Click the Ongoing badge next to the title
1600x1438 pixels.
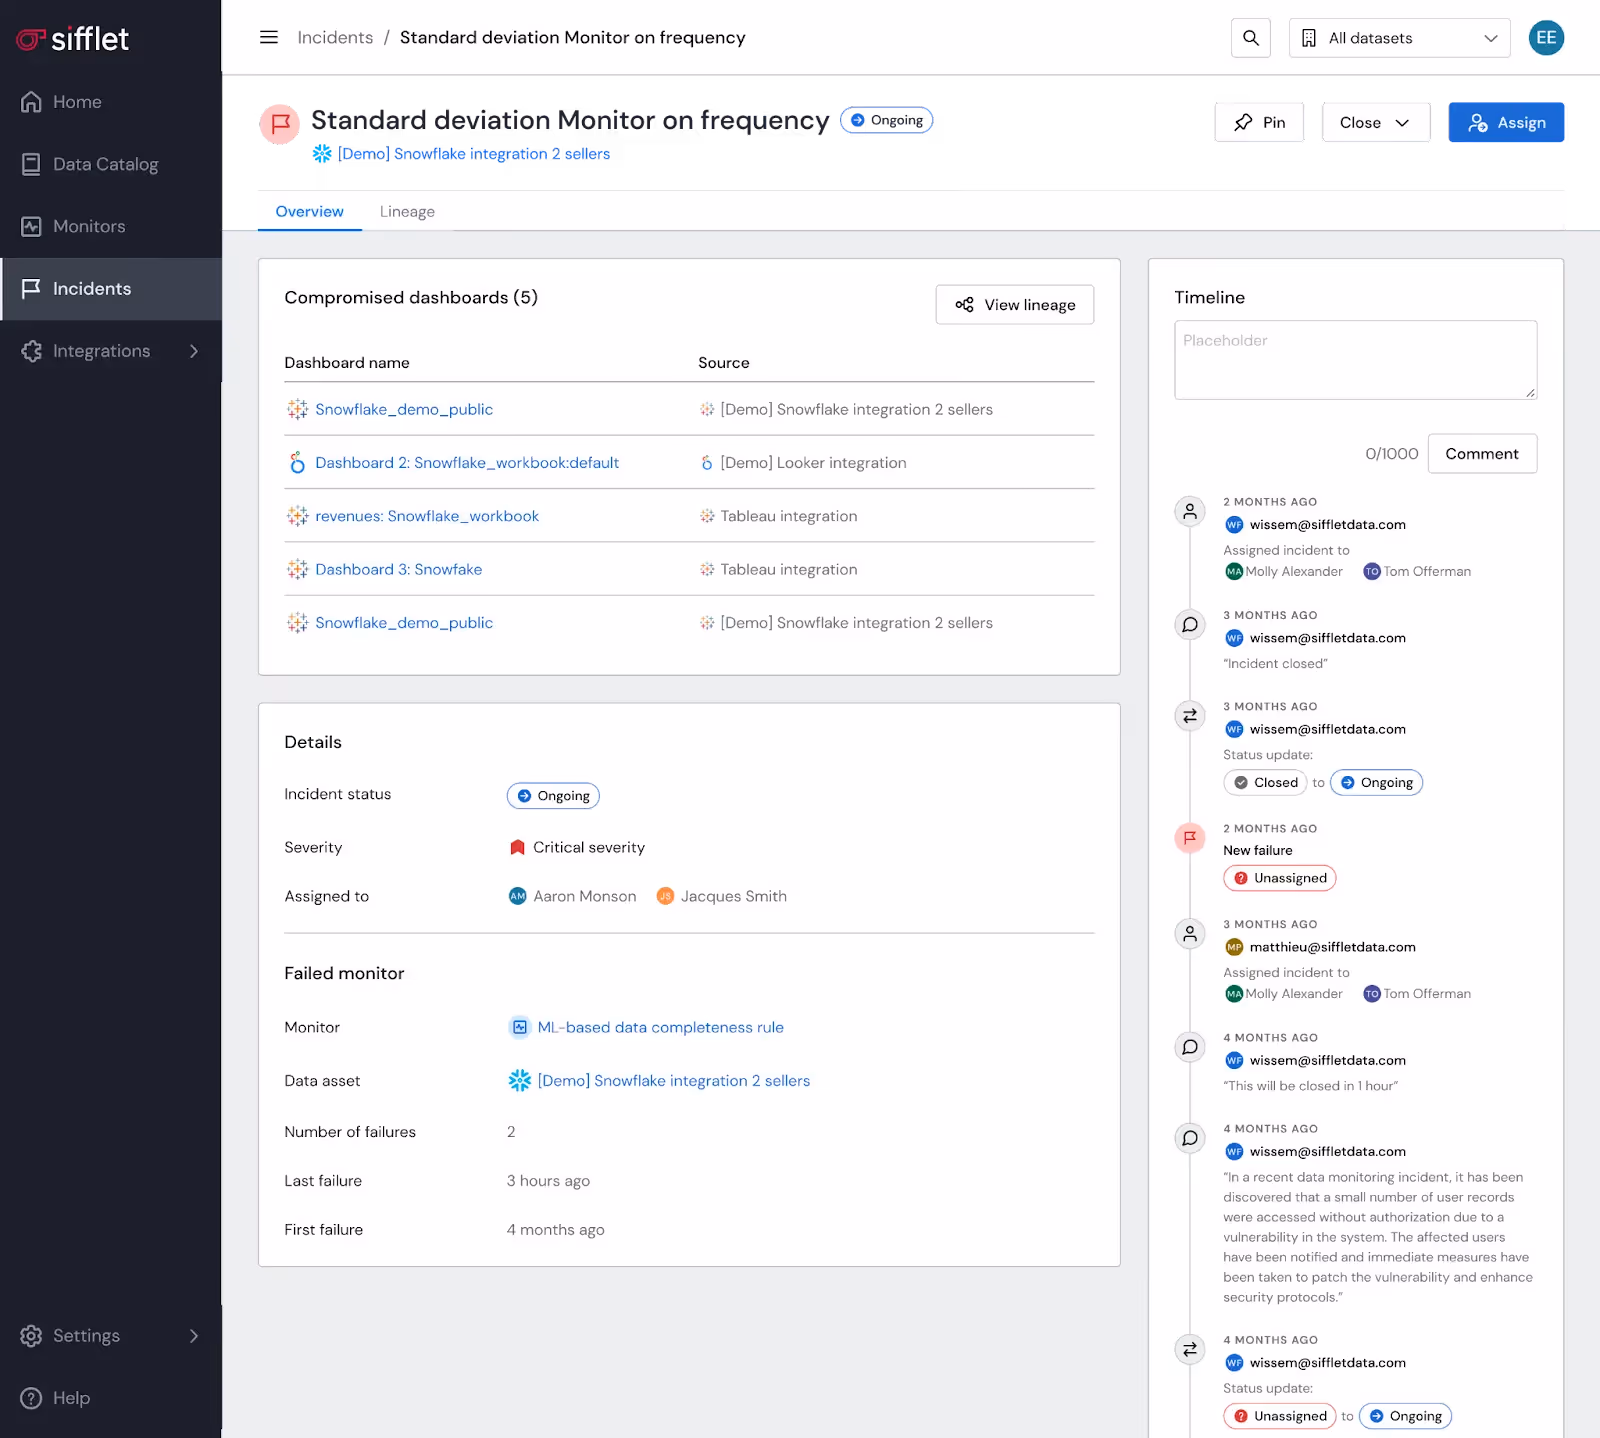(886, 120)
